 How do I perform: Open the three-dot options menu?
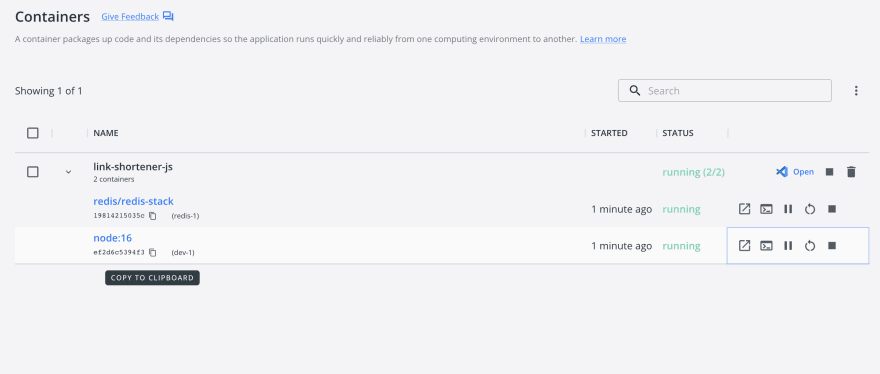tap(856, 90)
